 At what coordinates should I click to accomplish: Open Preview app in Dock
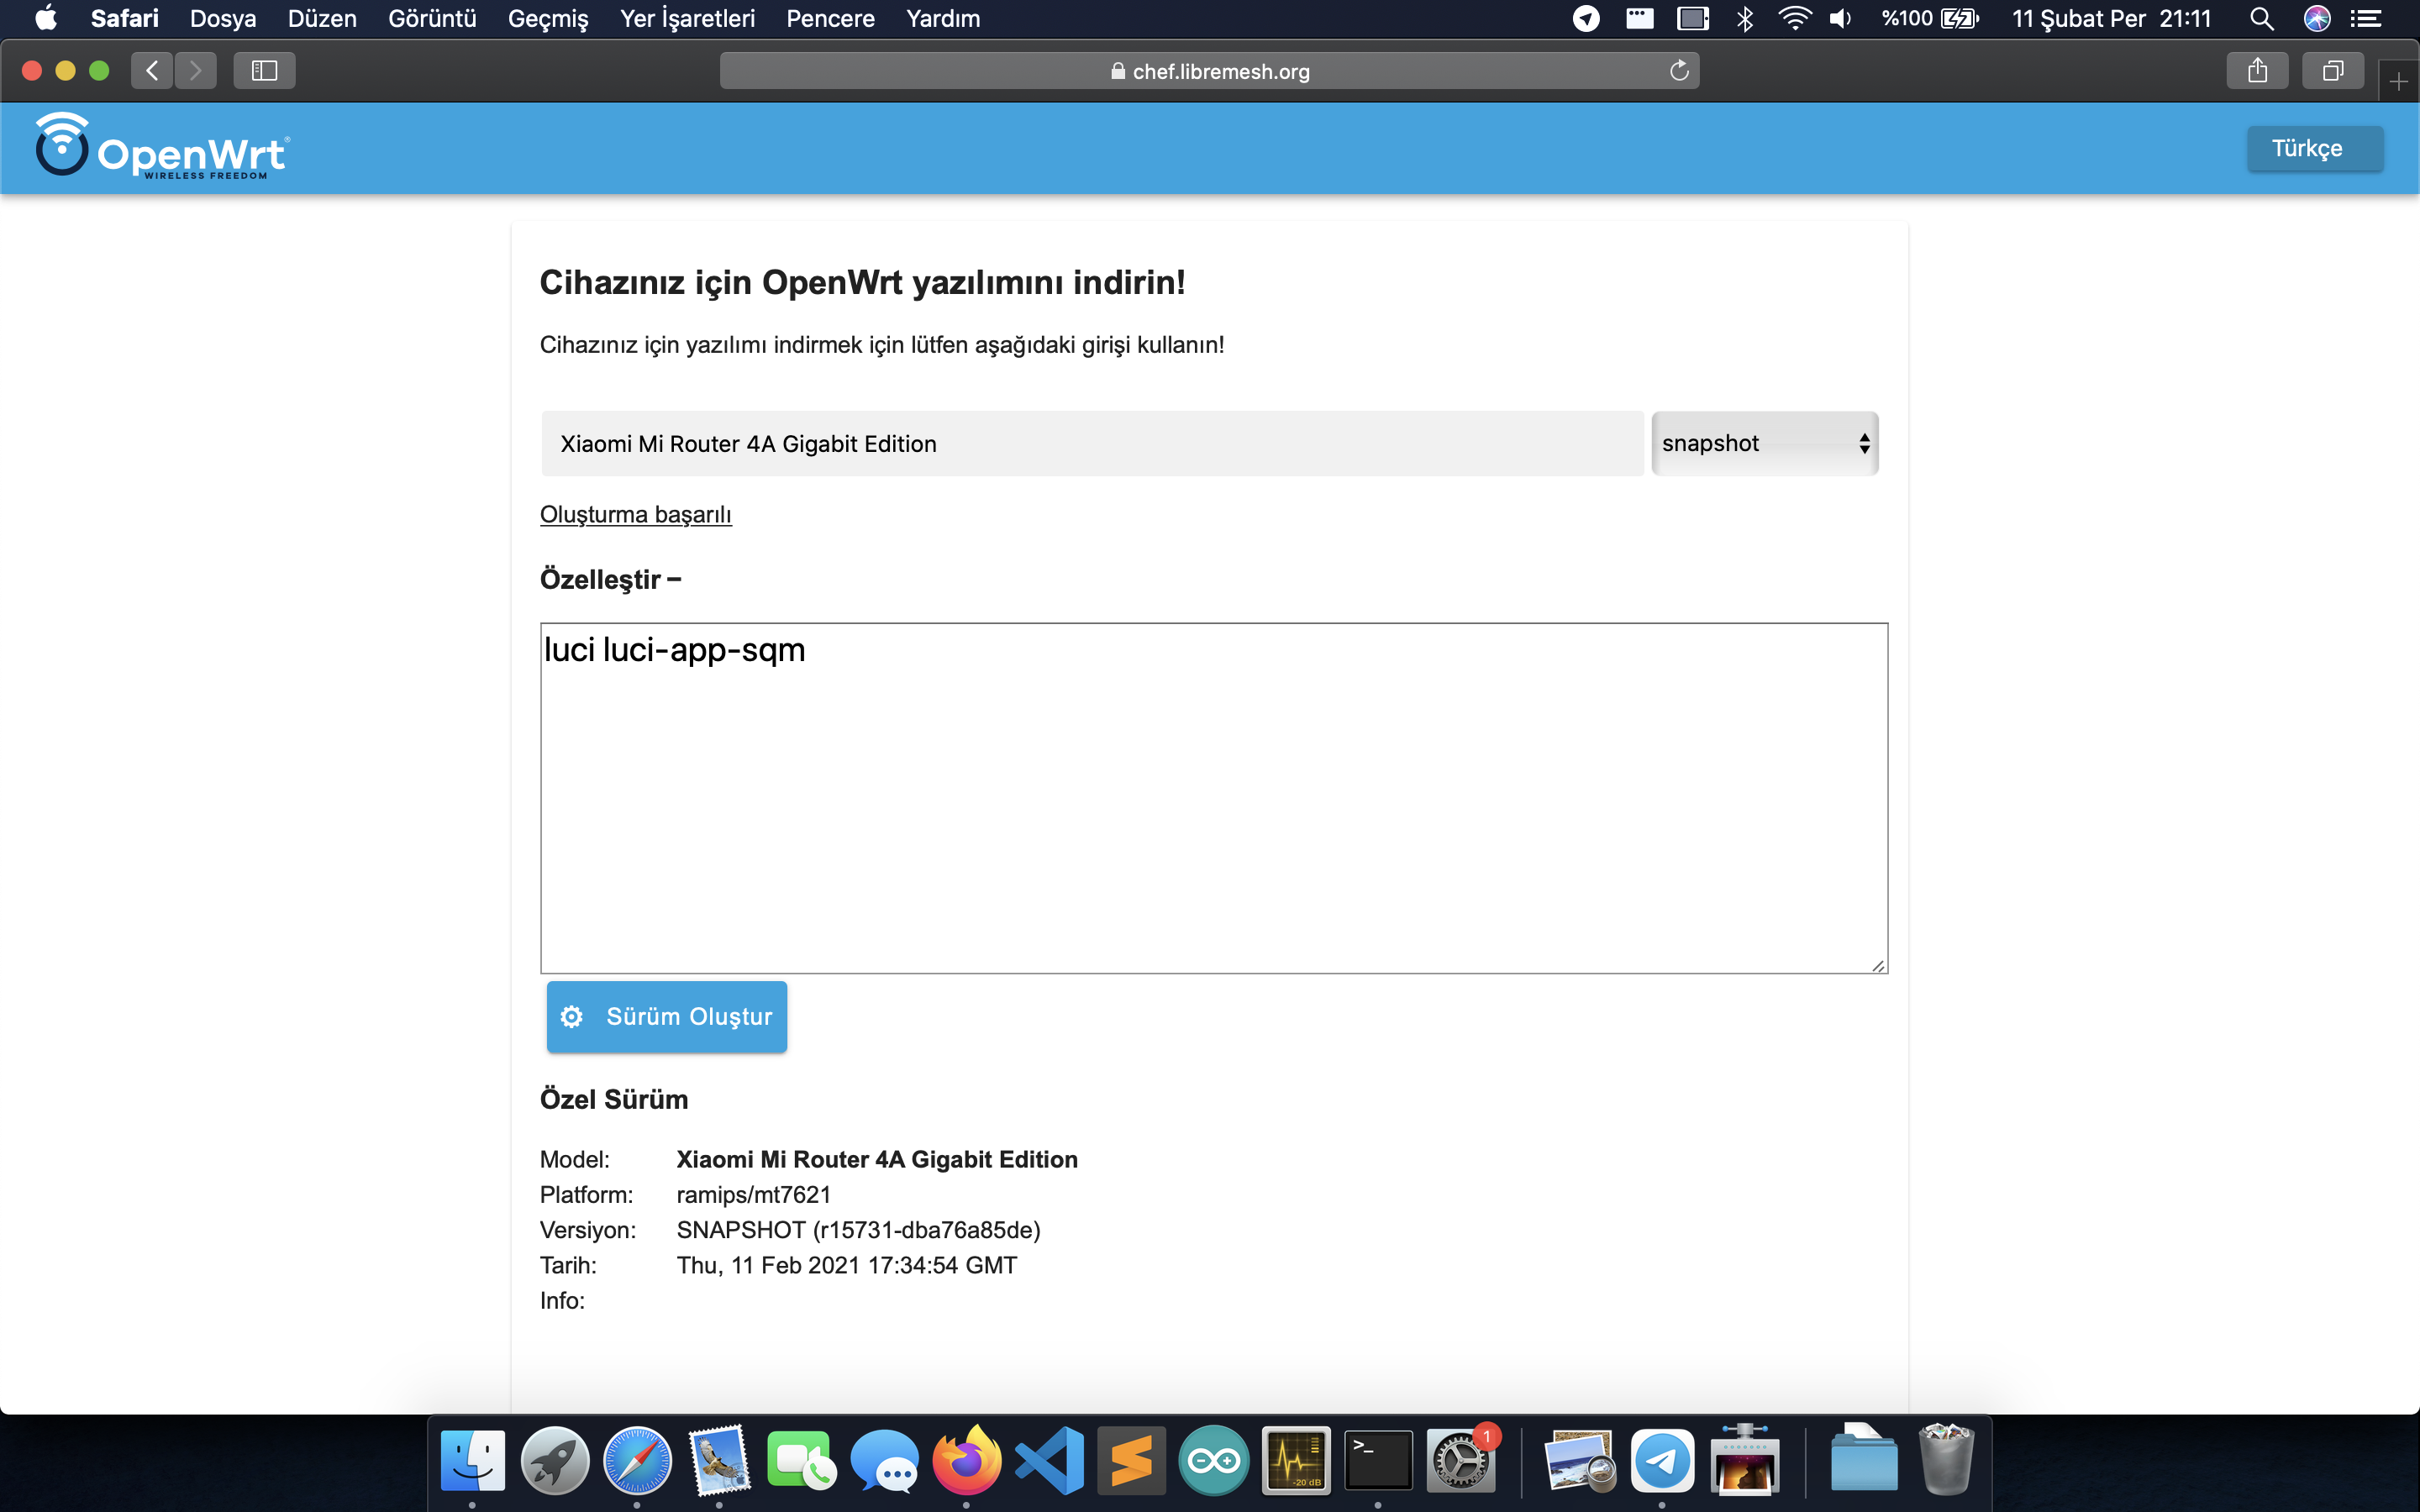pyautogui.click(x=1580, y=1460)
